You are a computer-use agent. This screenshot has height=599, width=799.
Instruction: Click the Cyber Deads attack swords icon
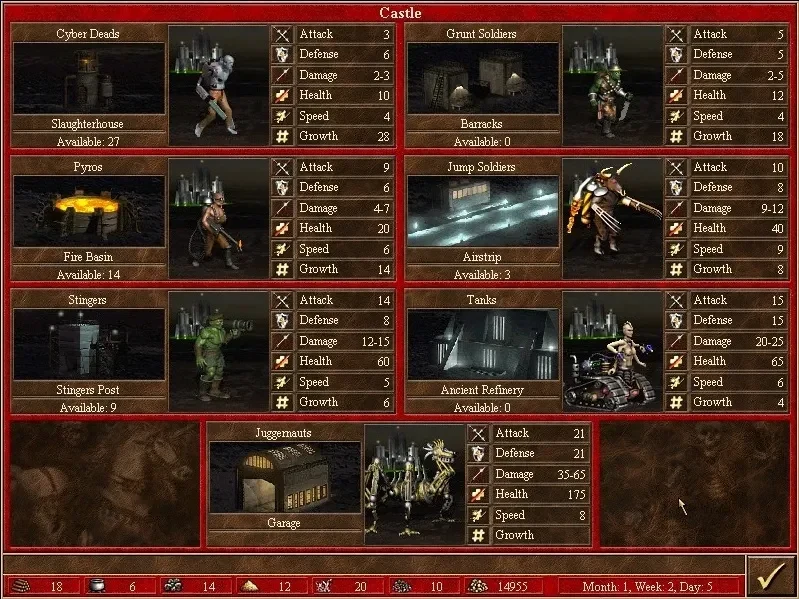[x=282, y=35]
